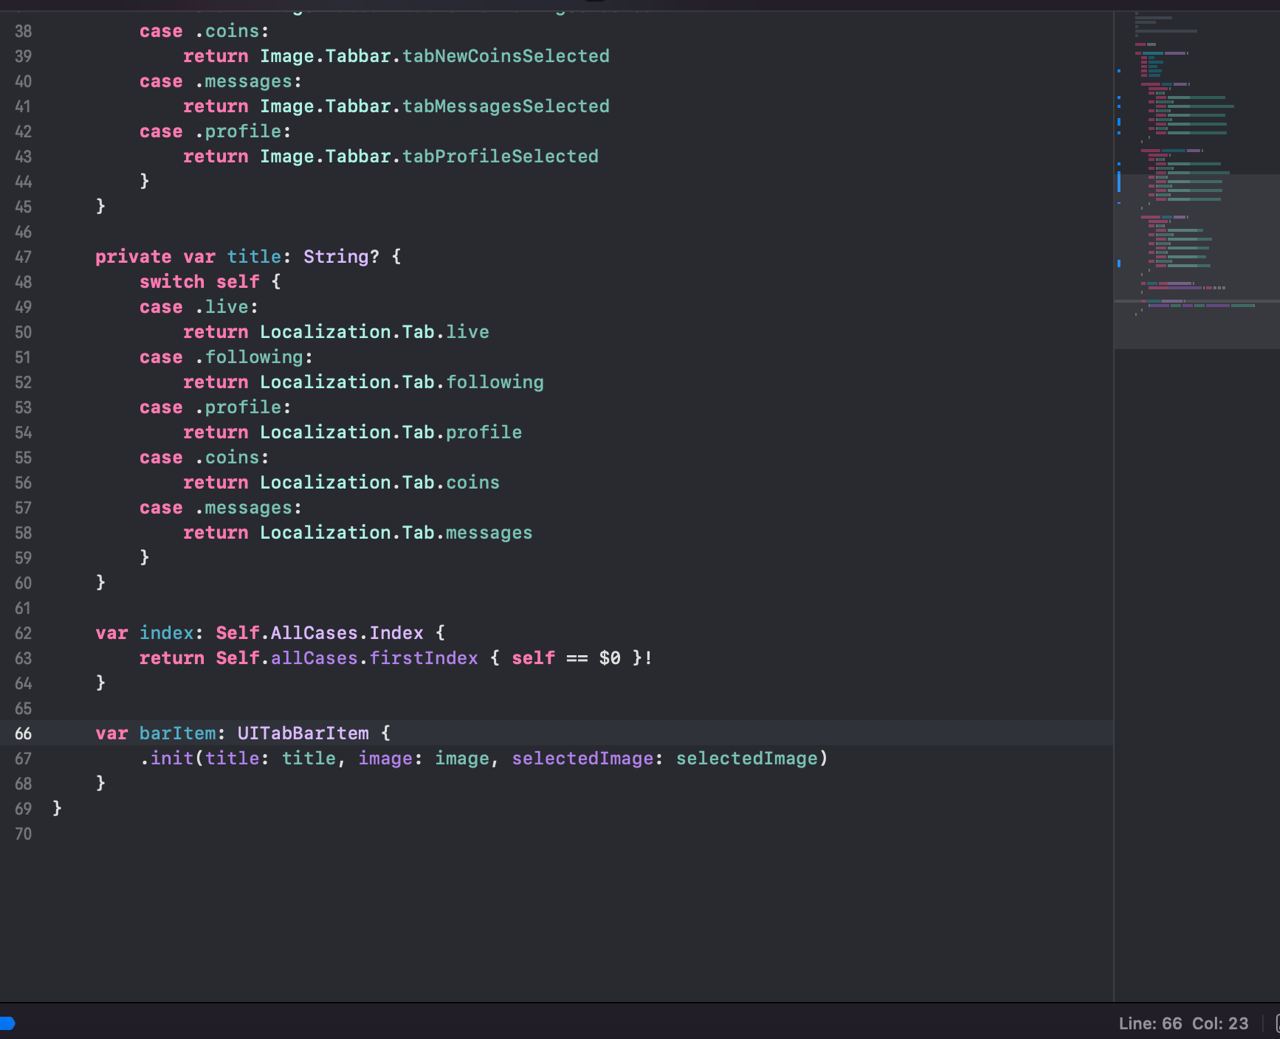Select line number 66 in the gutter

click(x=23, y=733)
